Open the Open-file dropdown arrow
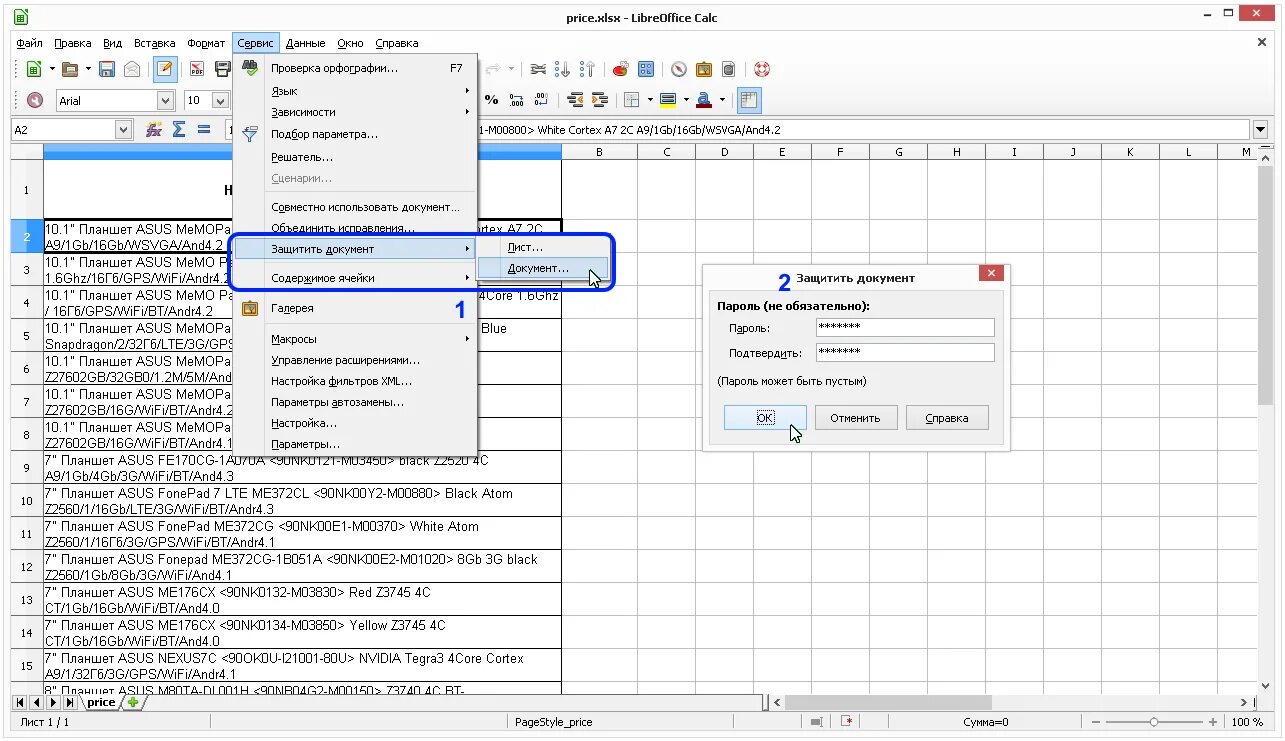The image size is (1285, 741). [88, 69]
